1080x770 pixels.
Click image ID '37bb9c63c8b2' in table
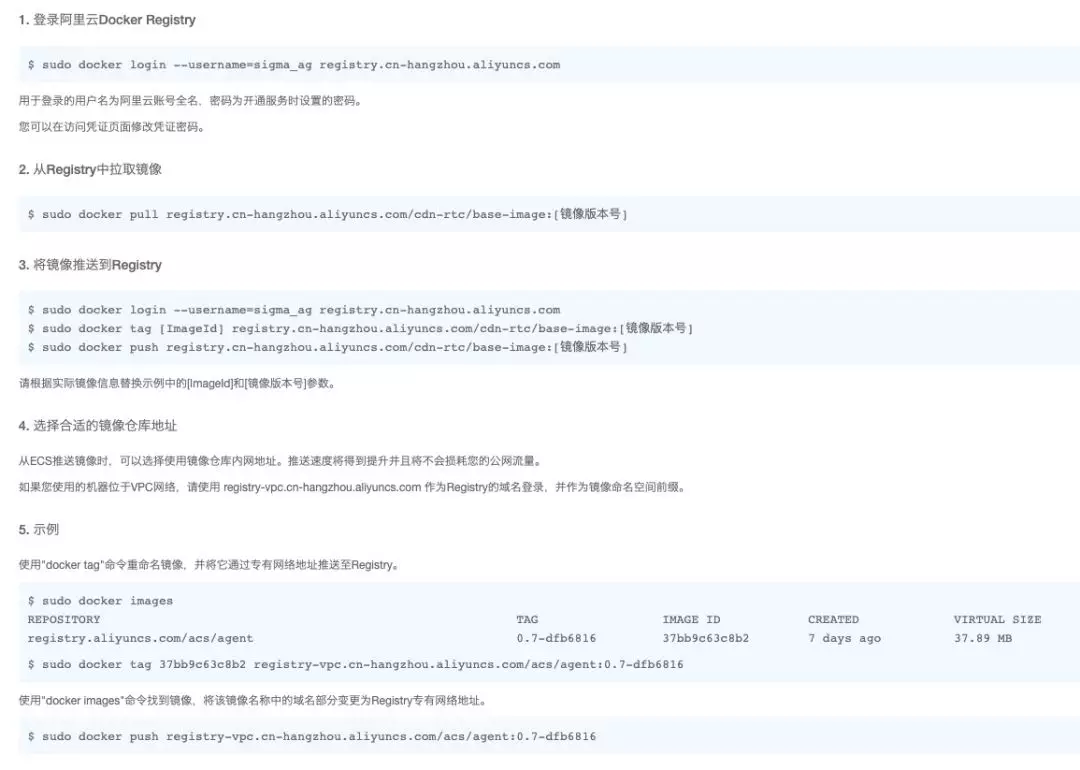(x=706, y=638)
